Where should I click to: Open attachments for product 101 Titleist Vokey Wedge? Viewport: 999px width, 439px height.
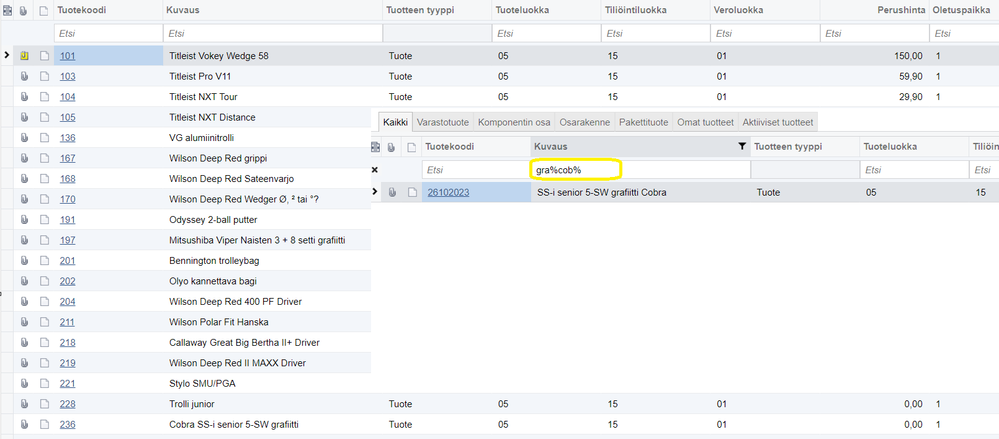click(x=24, y=56)
